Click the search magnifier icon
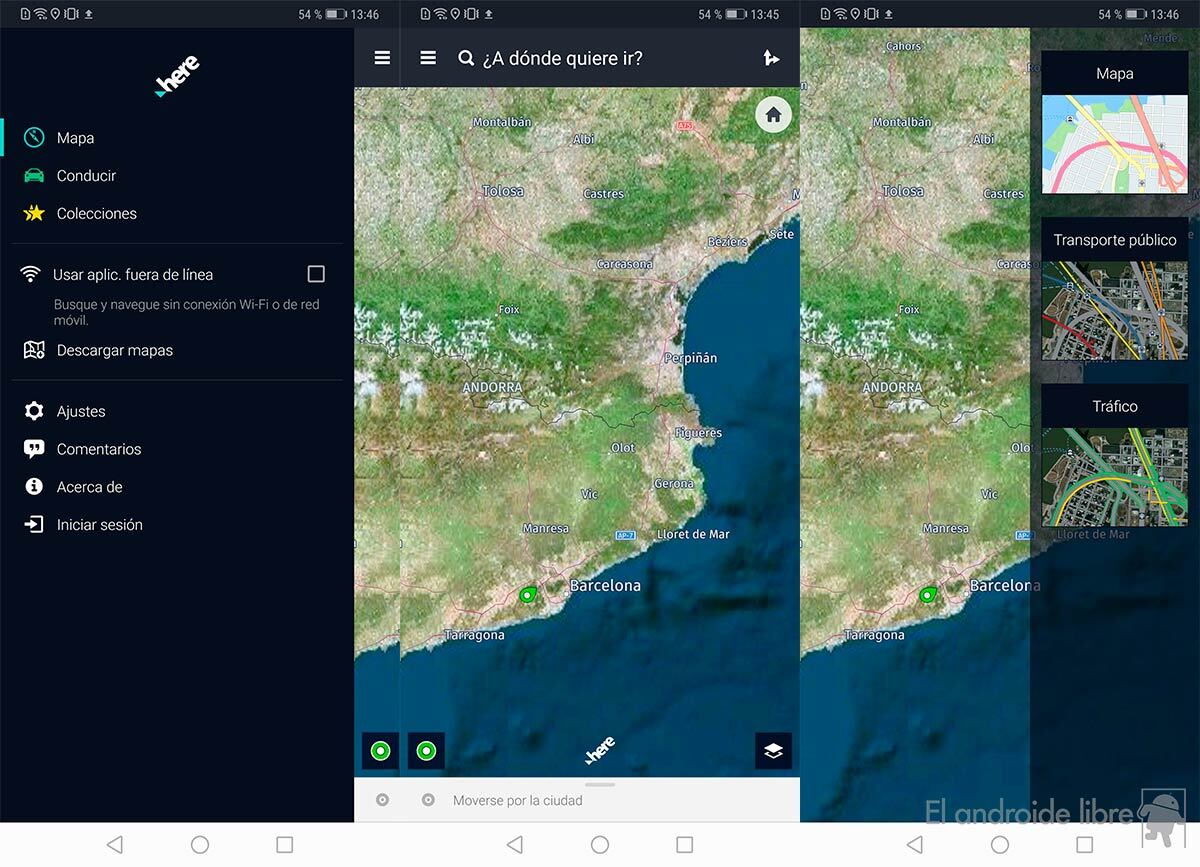The width and height of the screenshot is (1200, 867). (466, 58)
